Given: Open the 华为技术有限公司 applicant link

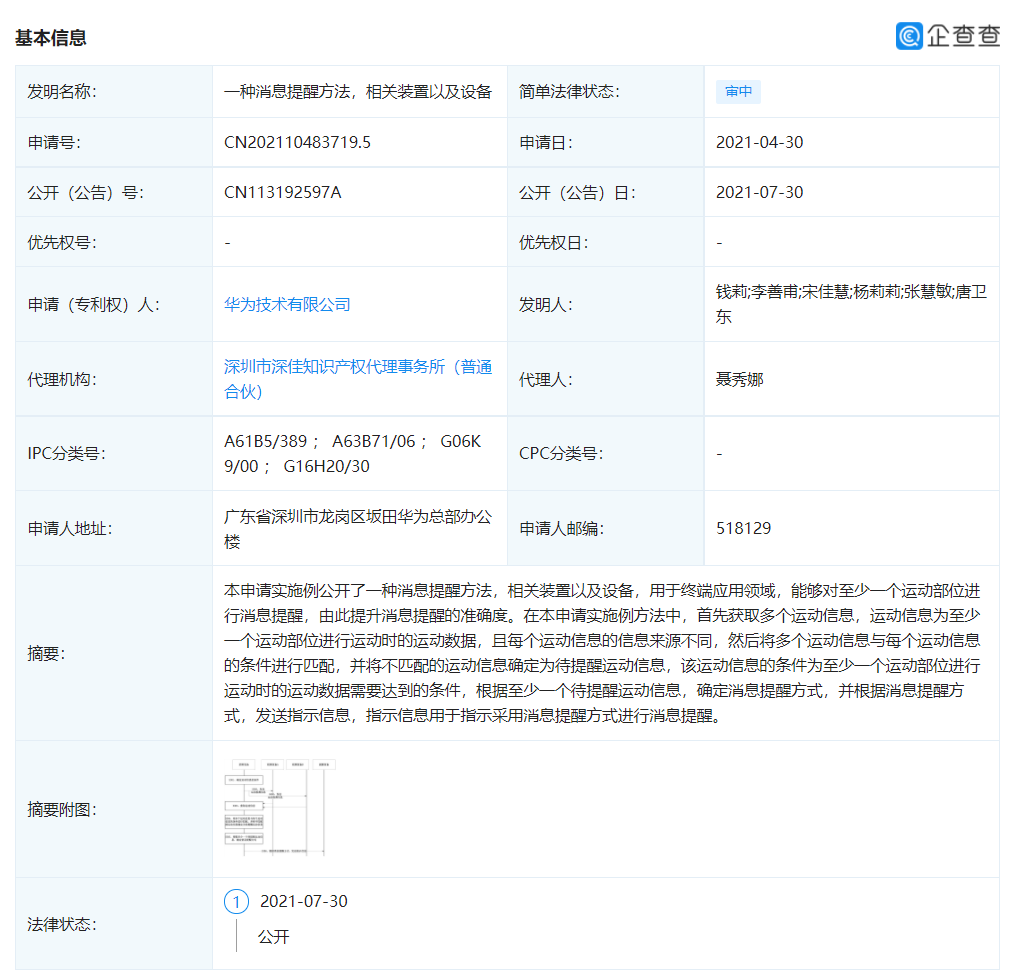Looking at the screenshot, I should tap(287, 304).
